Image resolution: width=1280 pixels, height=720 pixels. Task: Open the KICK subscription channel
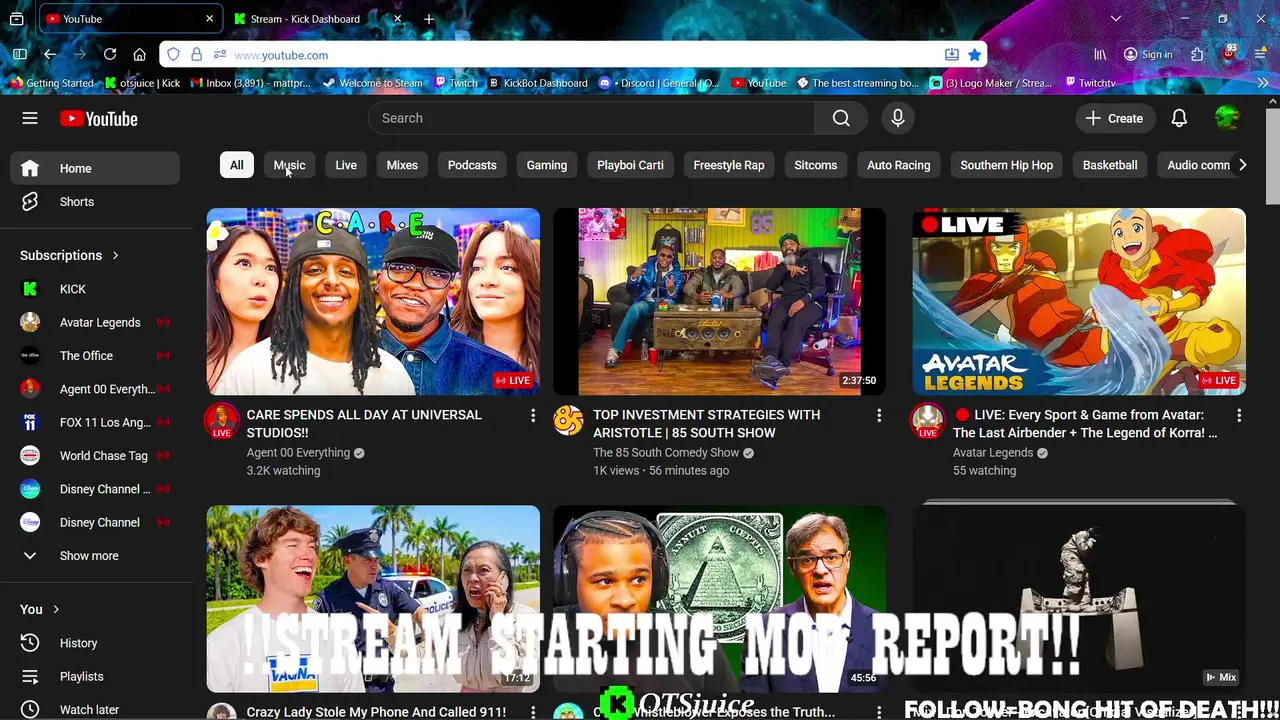coord(95,289)
